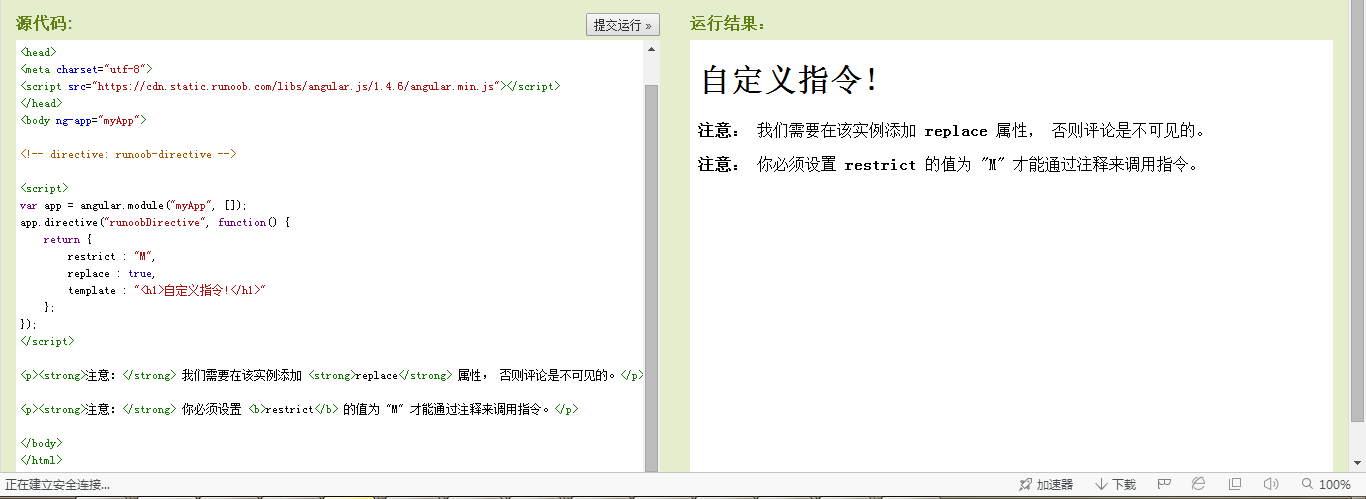Click the closing </html> tag line
The image size is (1366, 499).
click(x=41, y=460)
